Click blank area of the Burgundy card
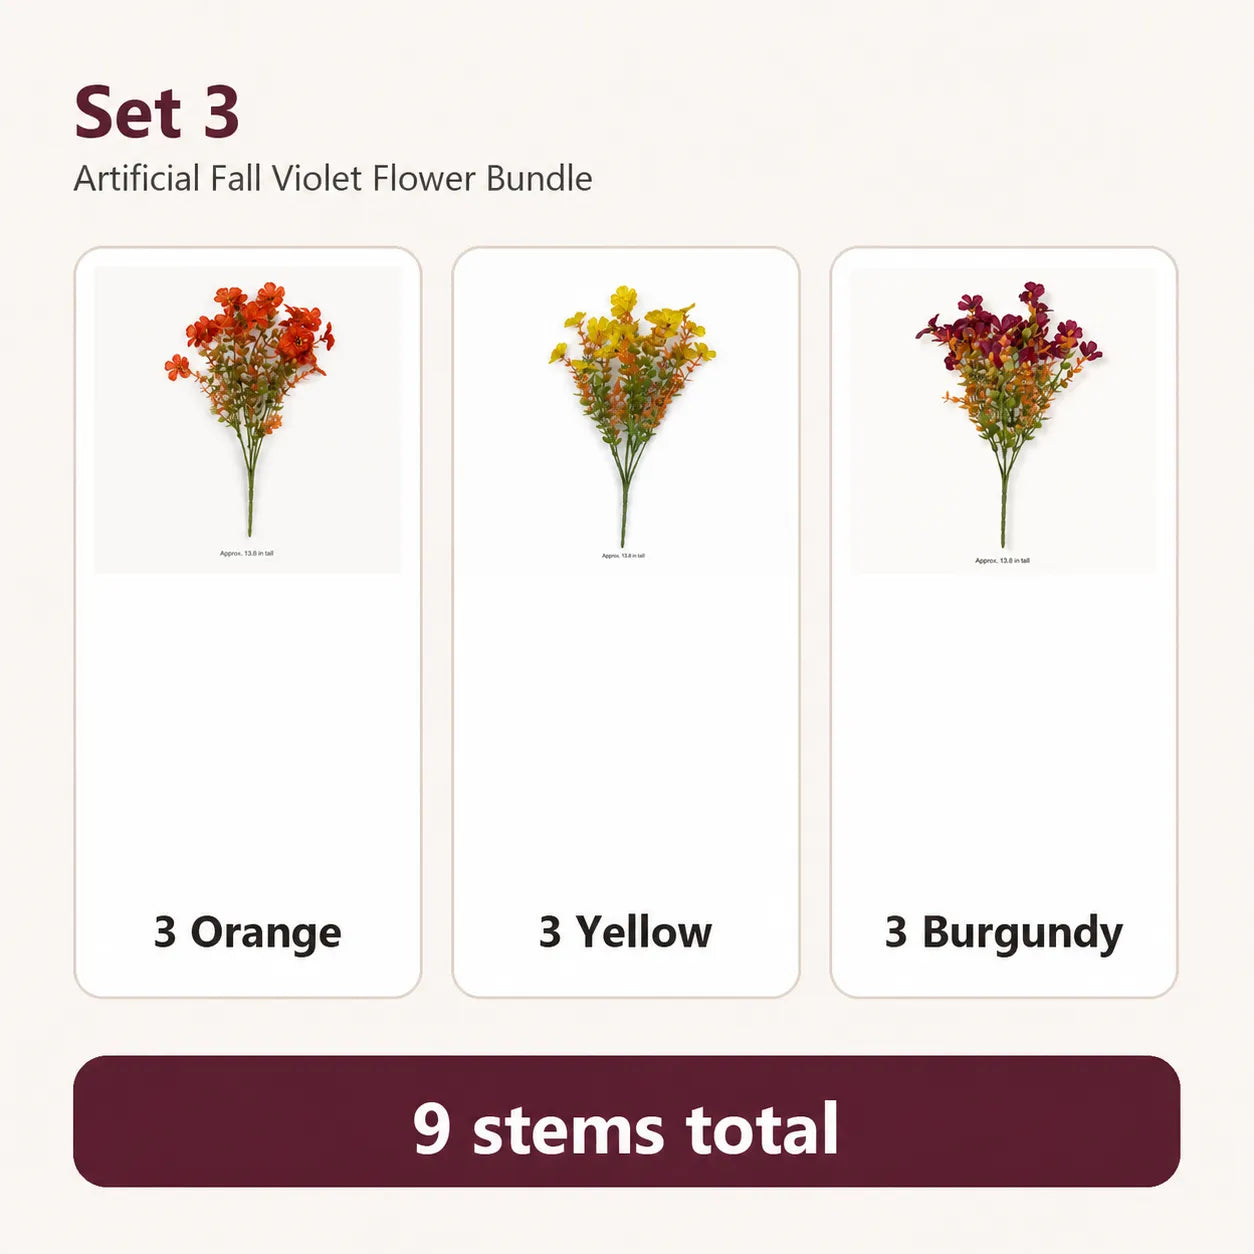The height and width of the screenshot is (1254, 1254). coord(1004,740)
